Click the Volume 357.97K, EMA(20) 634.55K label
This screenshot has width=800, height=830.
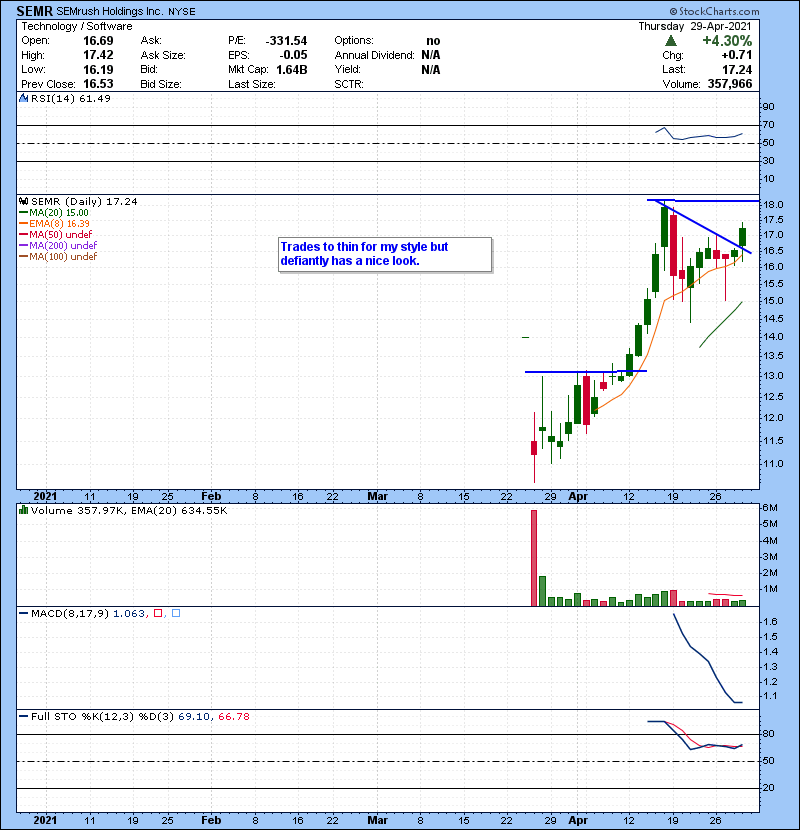point(129,511)
